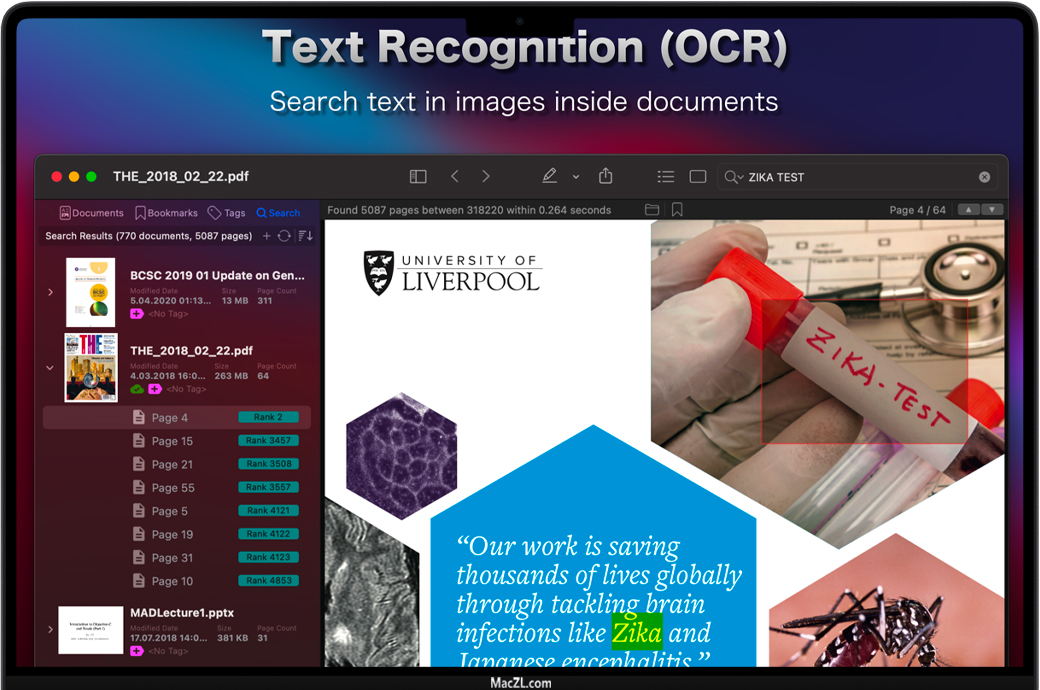The image size is (1040, 690).
Task: Jump to previous match with up arrow
Action: [968, 210]
